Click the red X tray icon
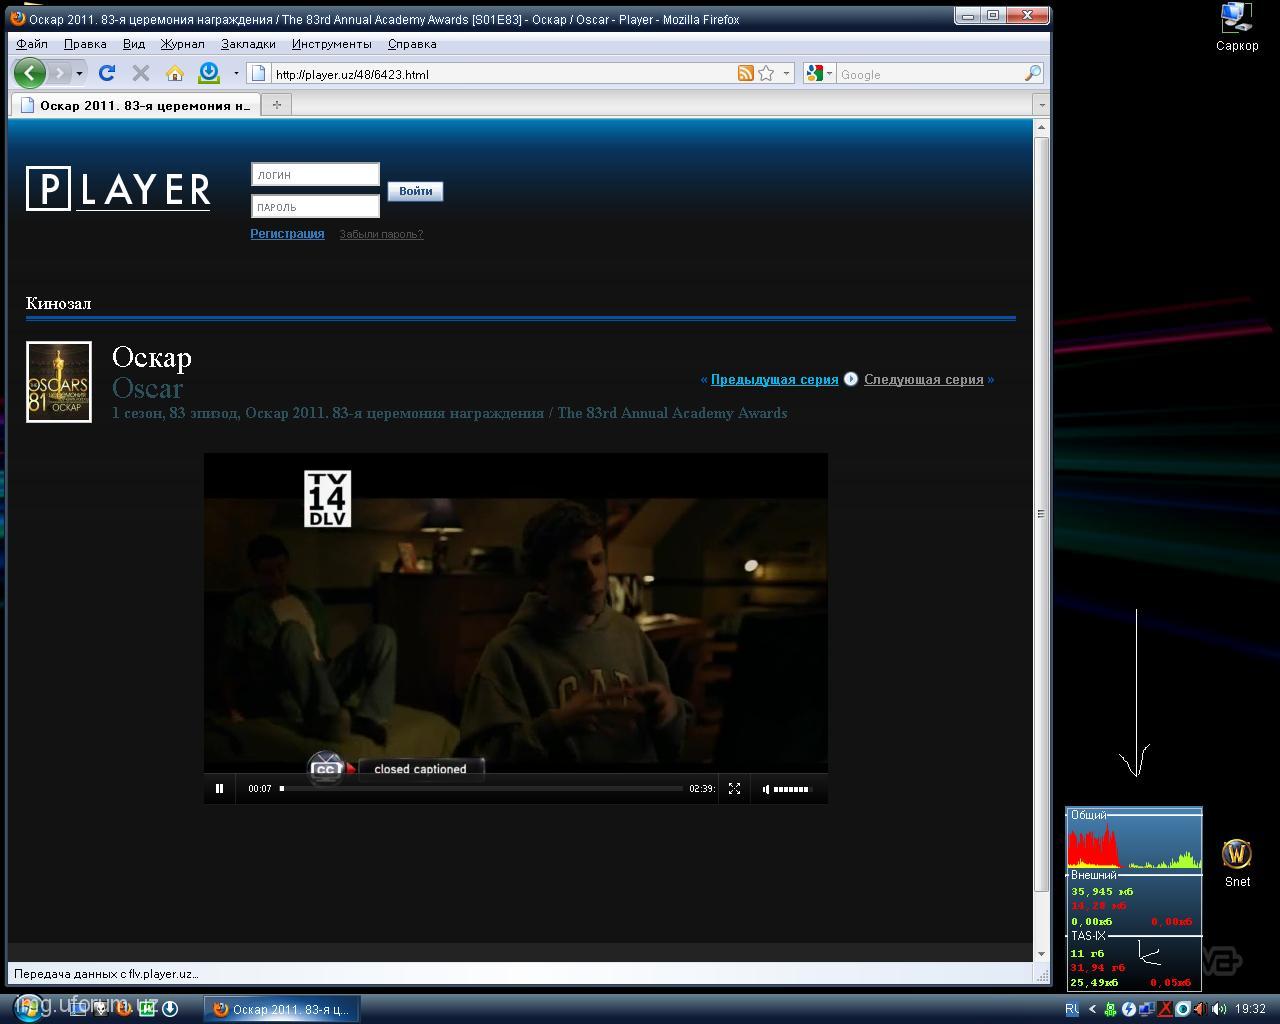 tap(1165, 1009)
